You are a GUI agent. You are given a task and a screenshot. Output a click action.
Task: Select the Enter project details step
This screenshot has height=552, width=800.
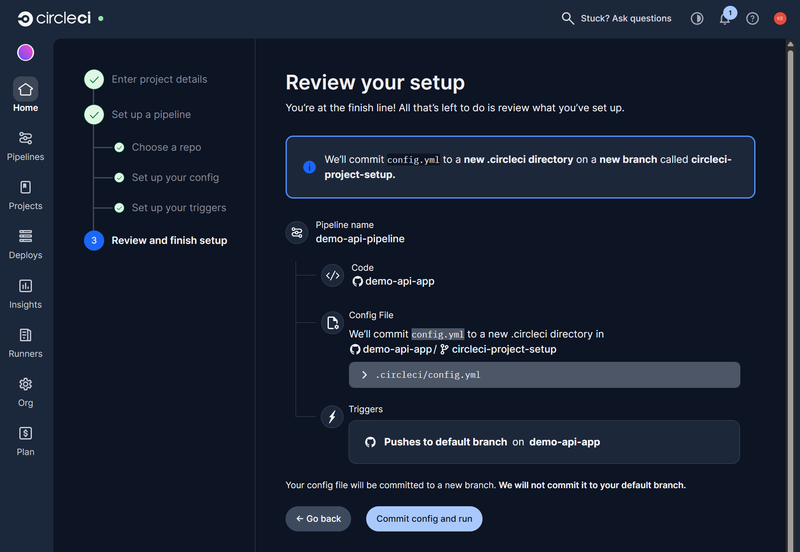[x=159, y=79]
